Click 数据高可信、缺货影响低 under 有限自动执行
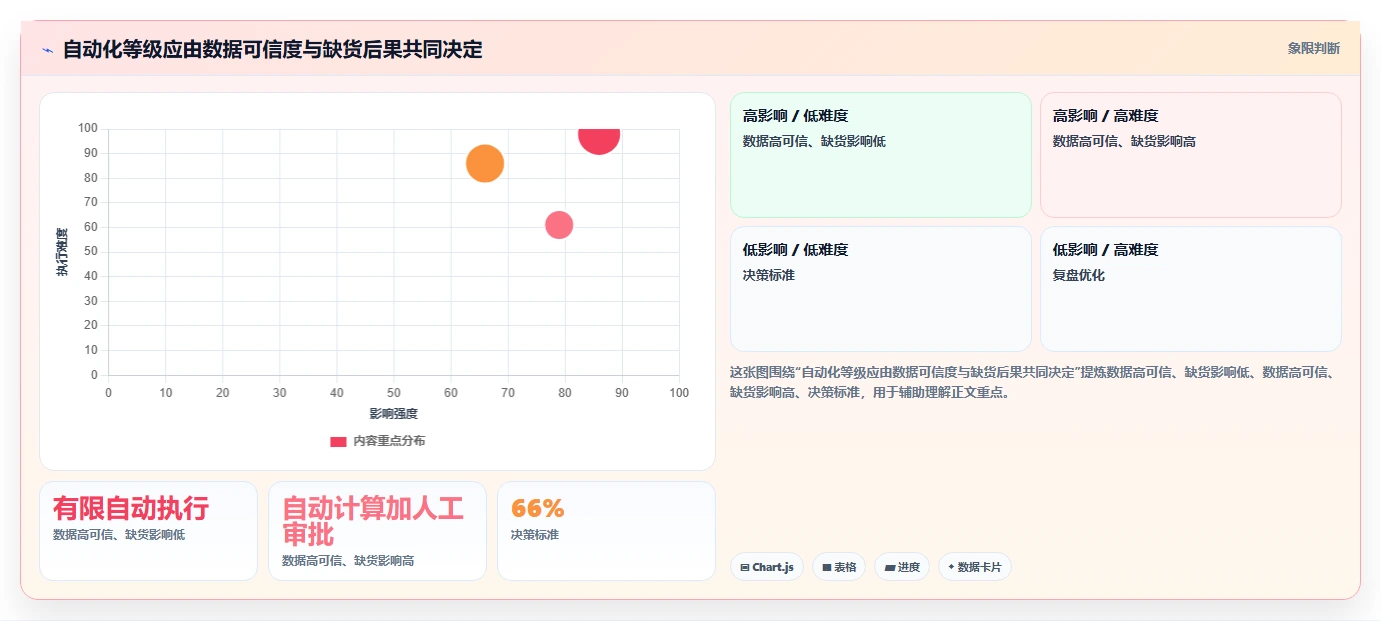 click(119, 535)
